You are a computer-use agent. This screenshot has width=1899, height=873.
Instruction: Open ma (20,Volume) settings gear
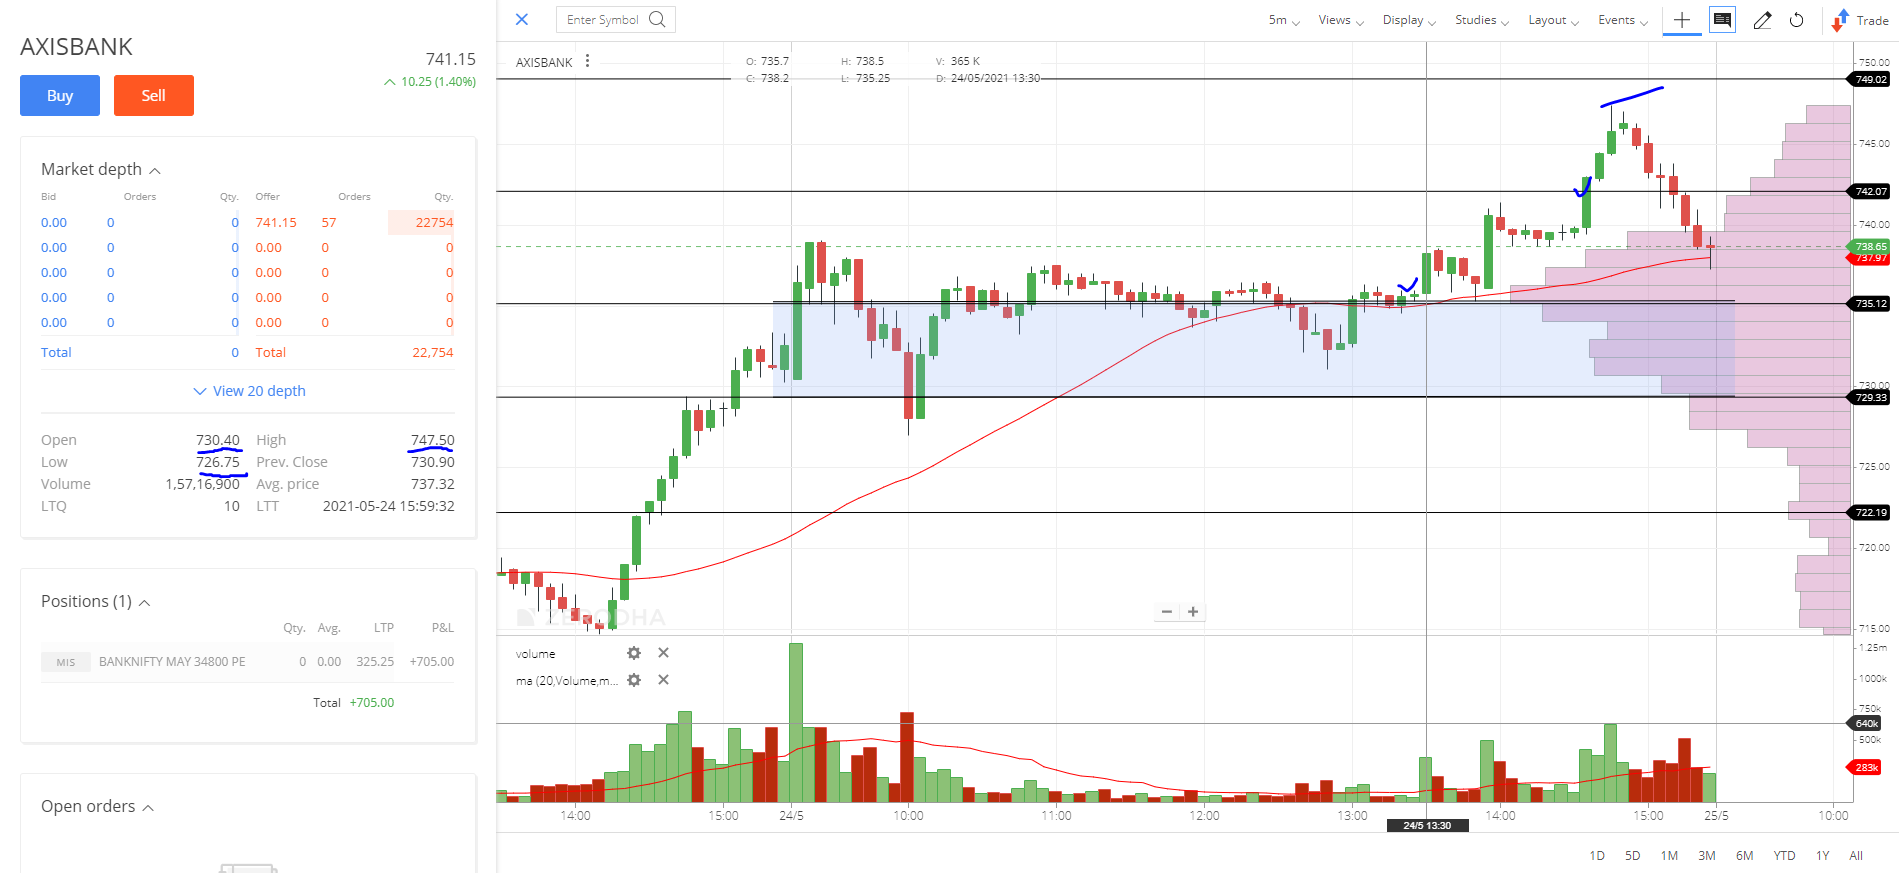pyautogui.click(x=634, y=680)
